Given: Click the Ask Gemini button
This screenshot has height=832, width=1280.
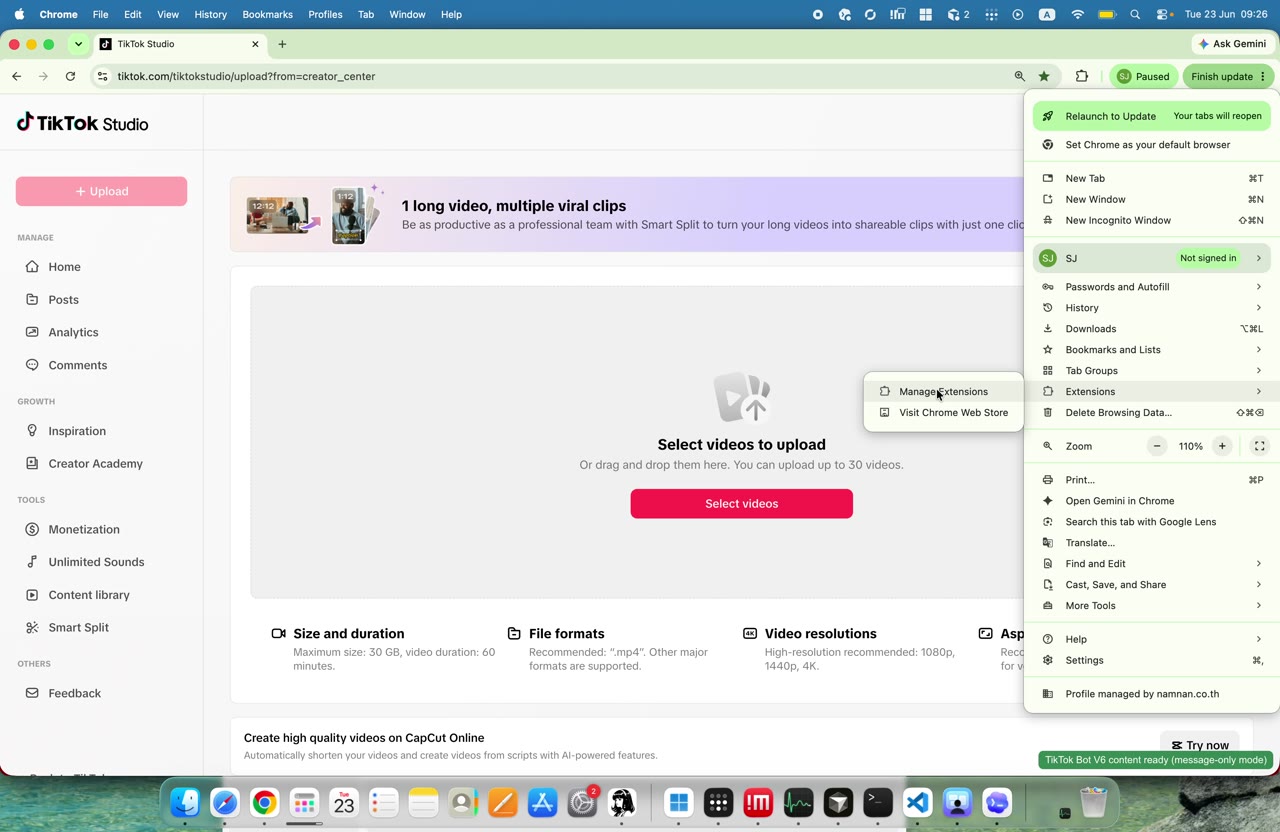Looking at the screenshot, I should pyautogui.click(x=1232, y=44).
